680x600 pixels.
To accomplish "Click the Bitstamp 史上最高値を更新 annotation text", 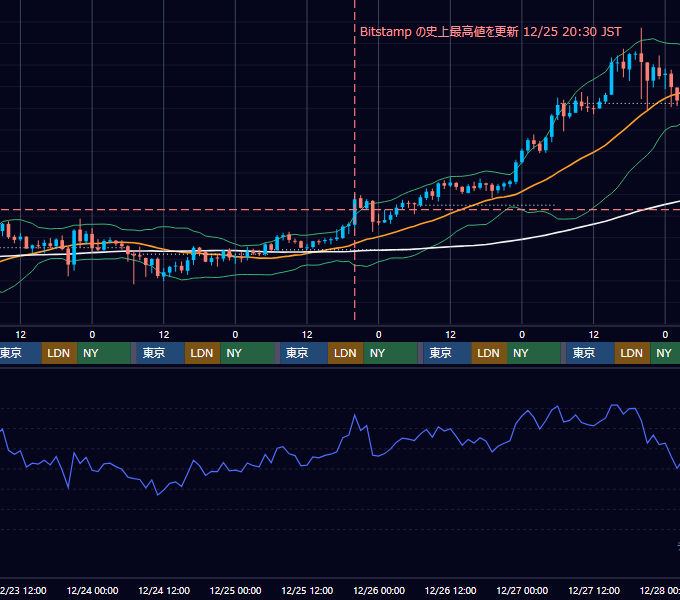I will click(x=490, y=32).
